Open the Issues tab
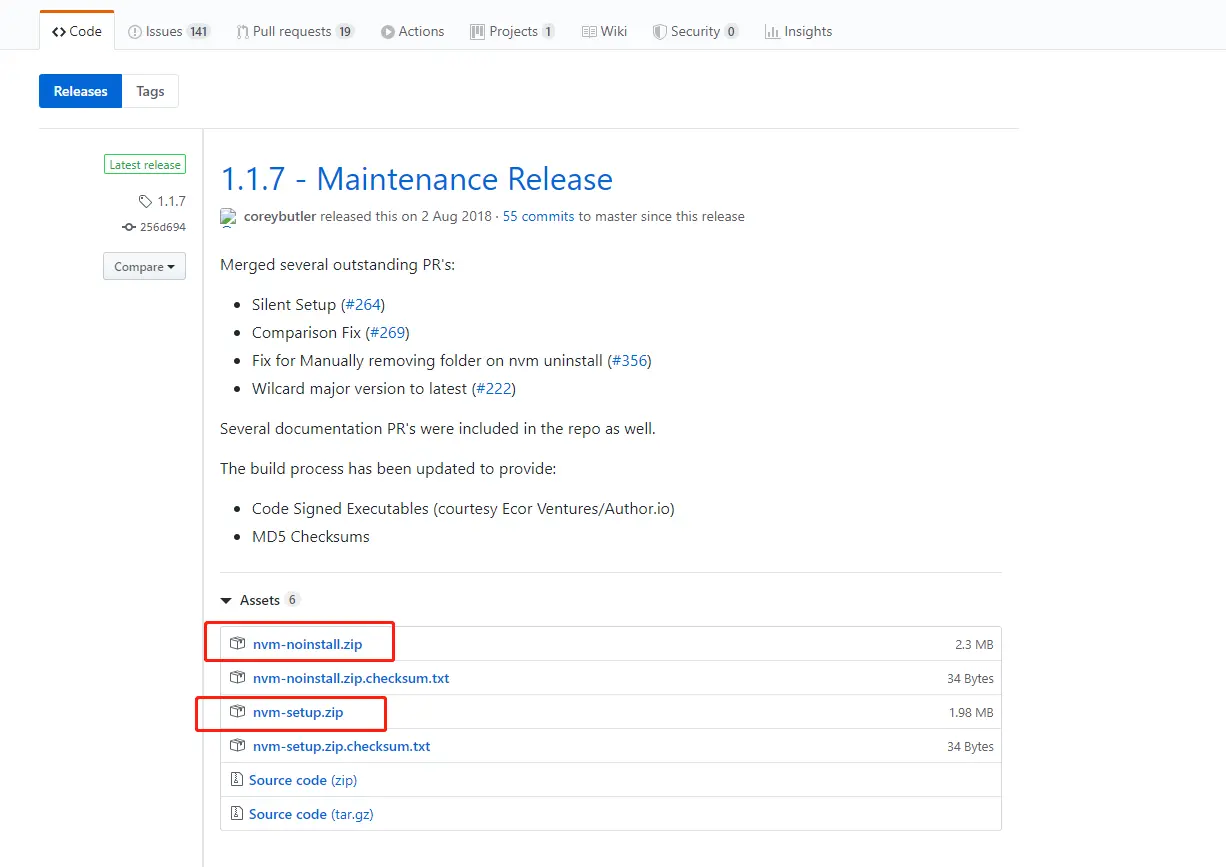 169,31
